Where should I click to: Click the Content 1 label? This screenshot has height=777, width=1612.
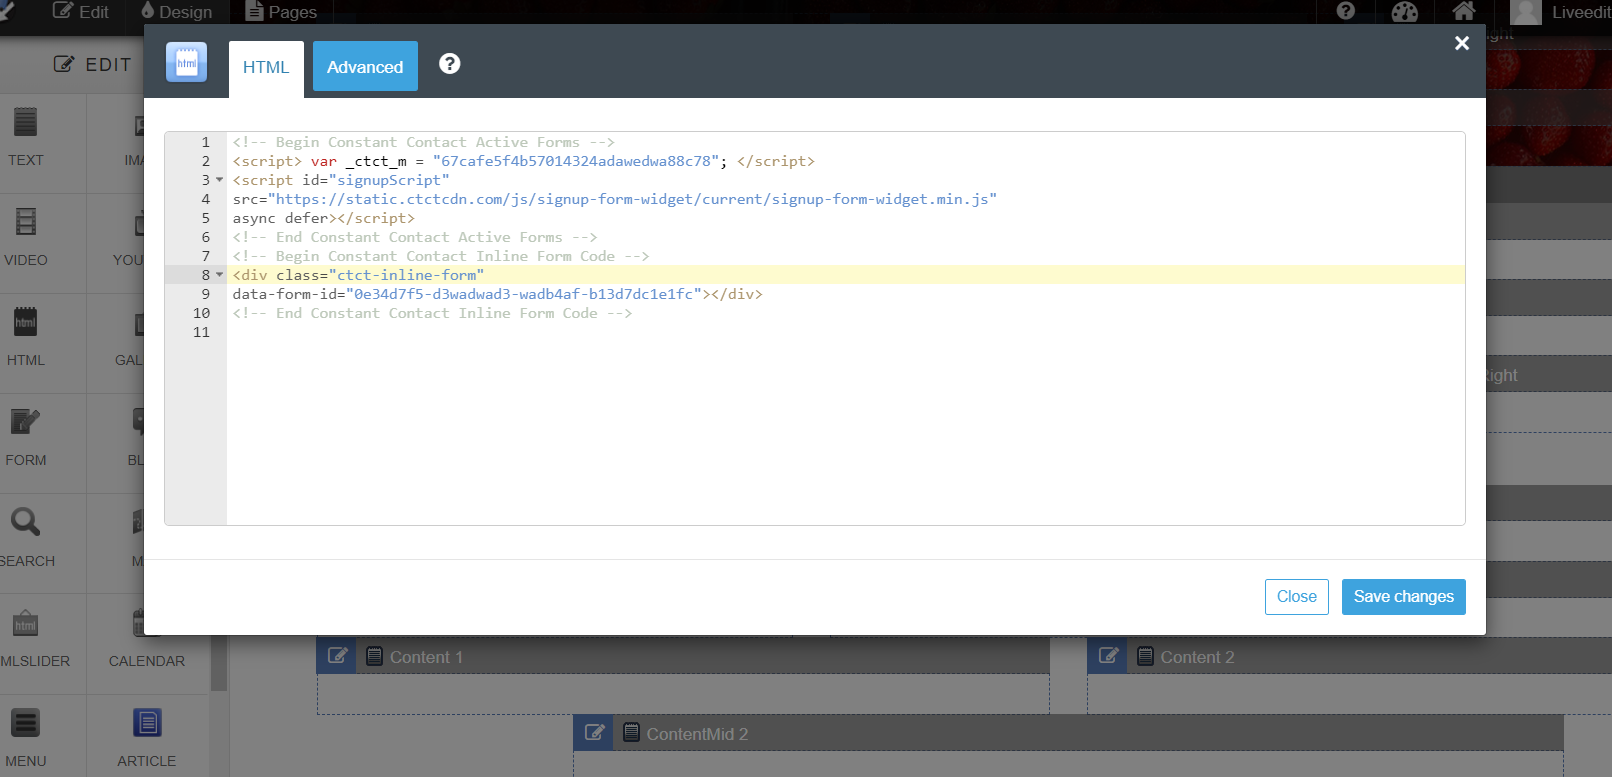coord(426,657)
